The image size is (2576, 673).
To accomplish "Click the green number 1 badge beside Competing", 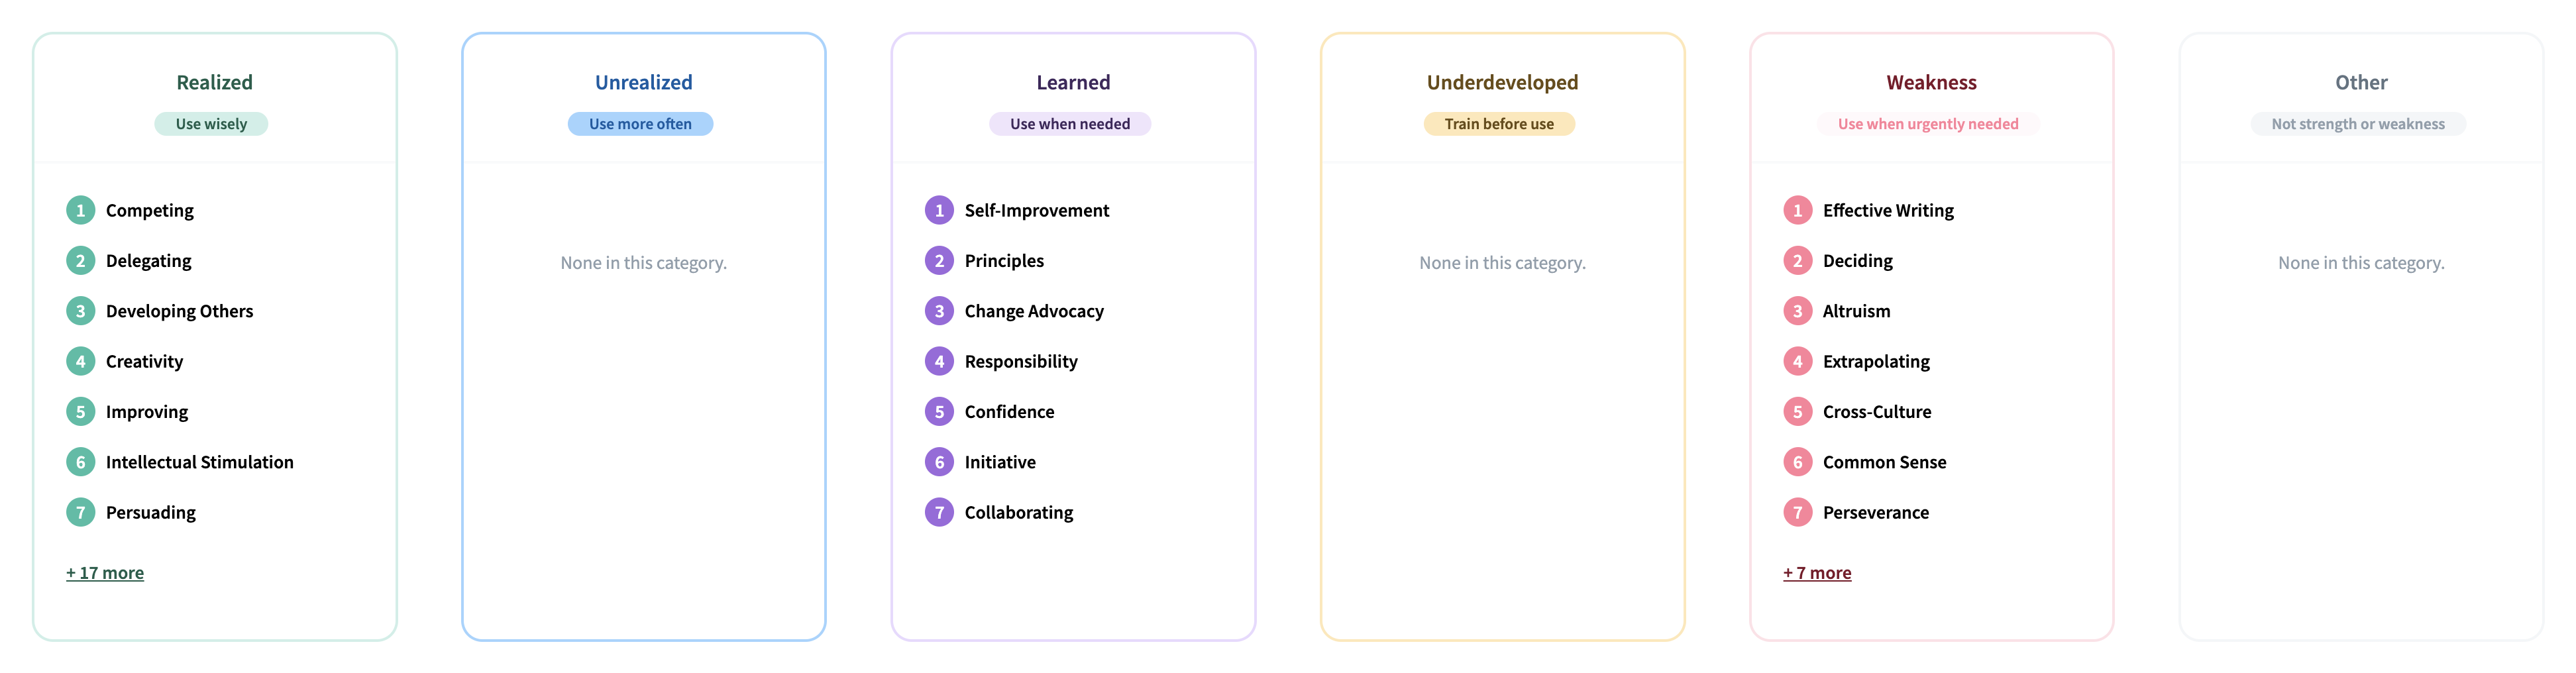I will (x=81, y=210).
